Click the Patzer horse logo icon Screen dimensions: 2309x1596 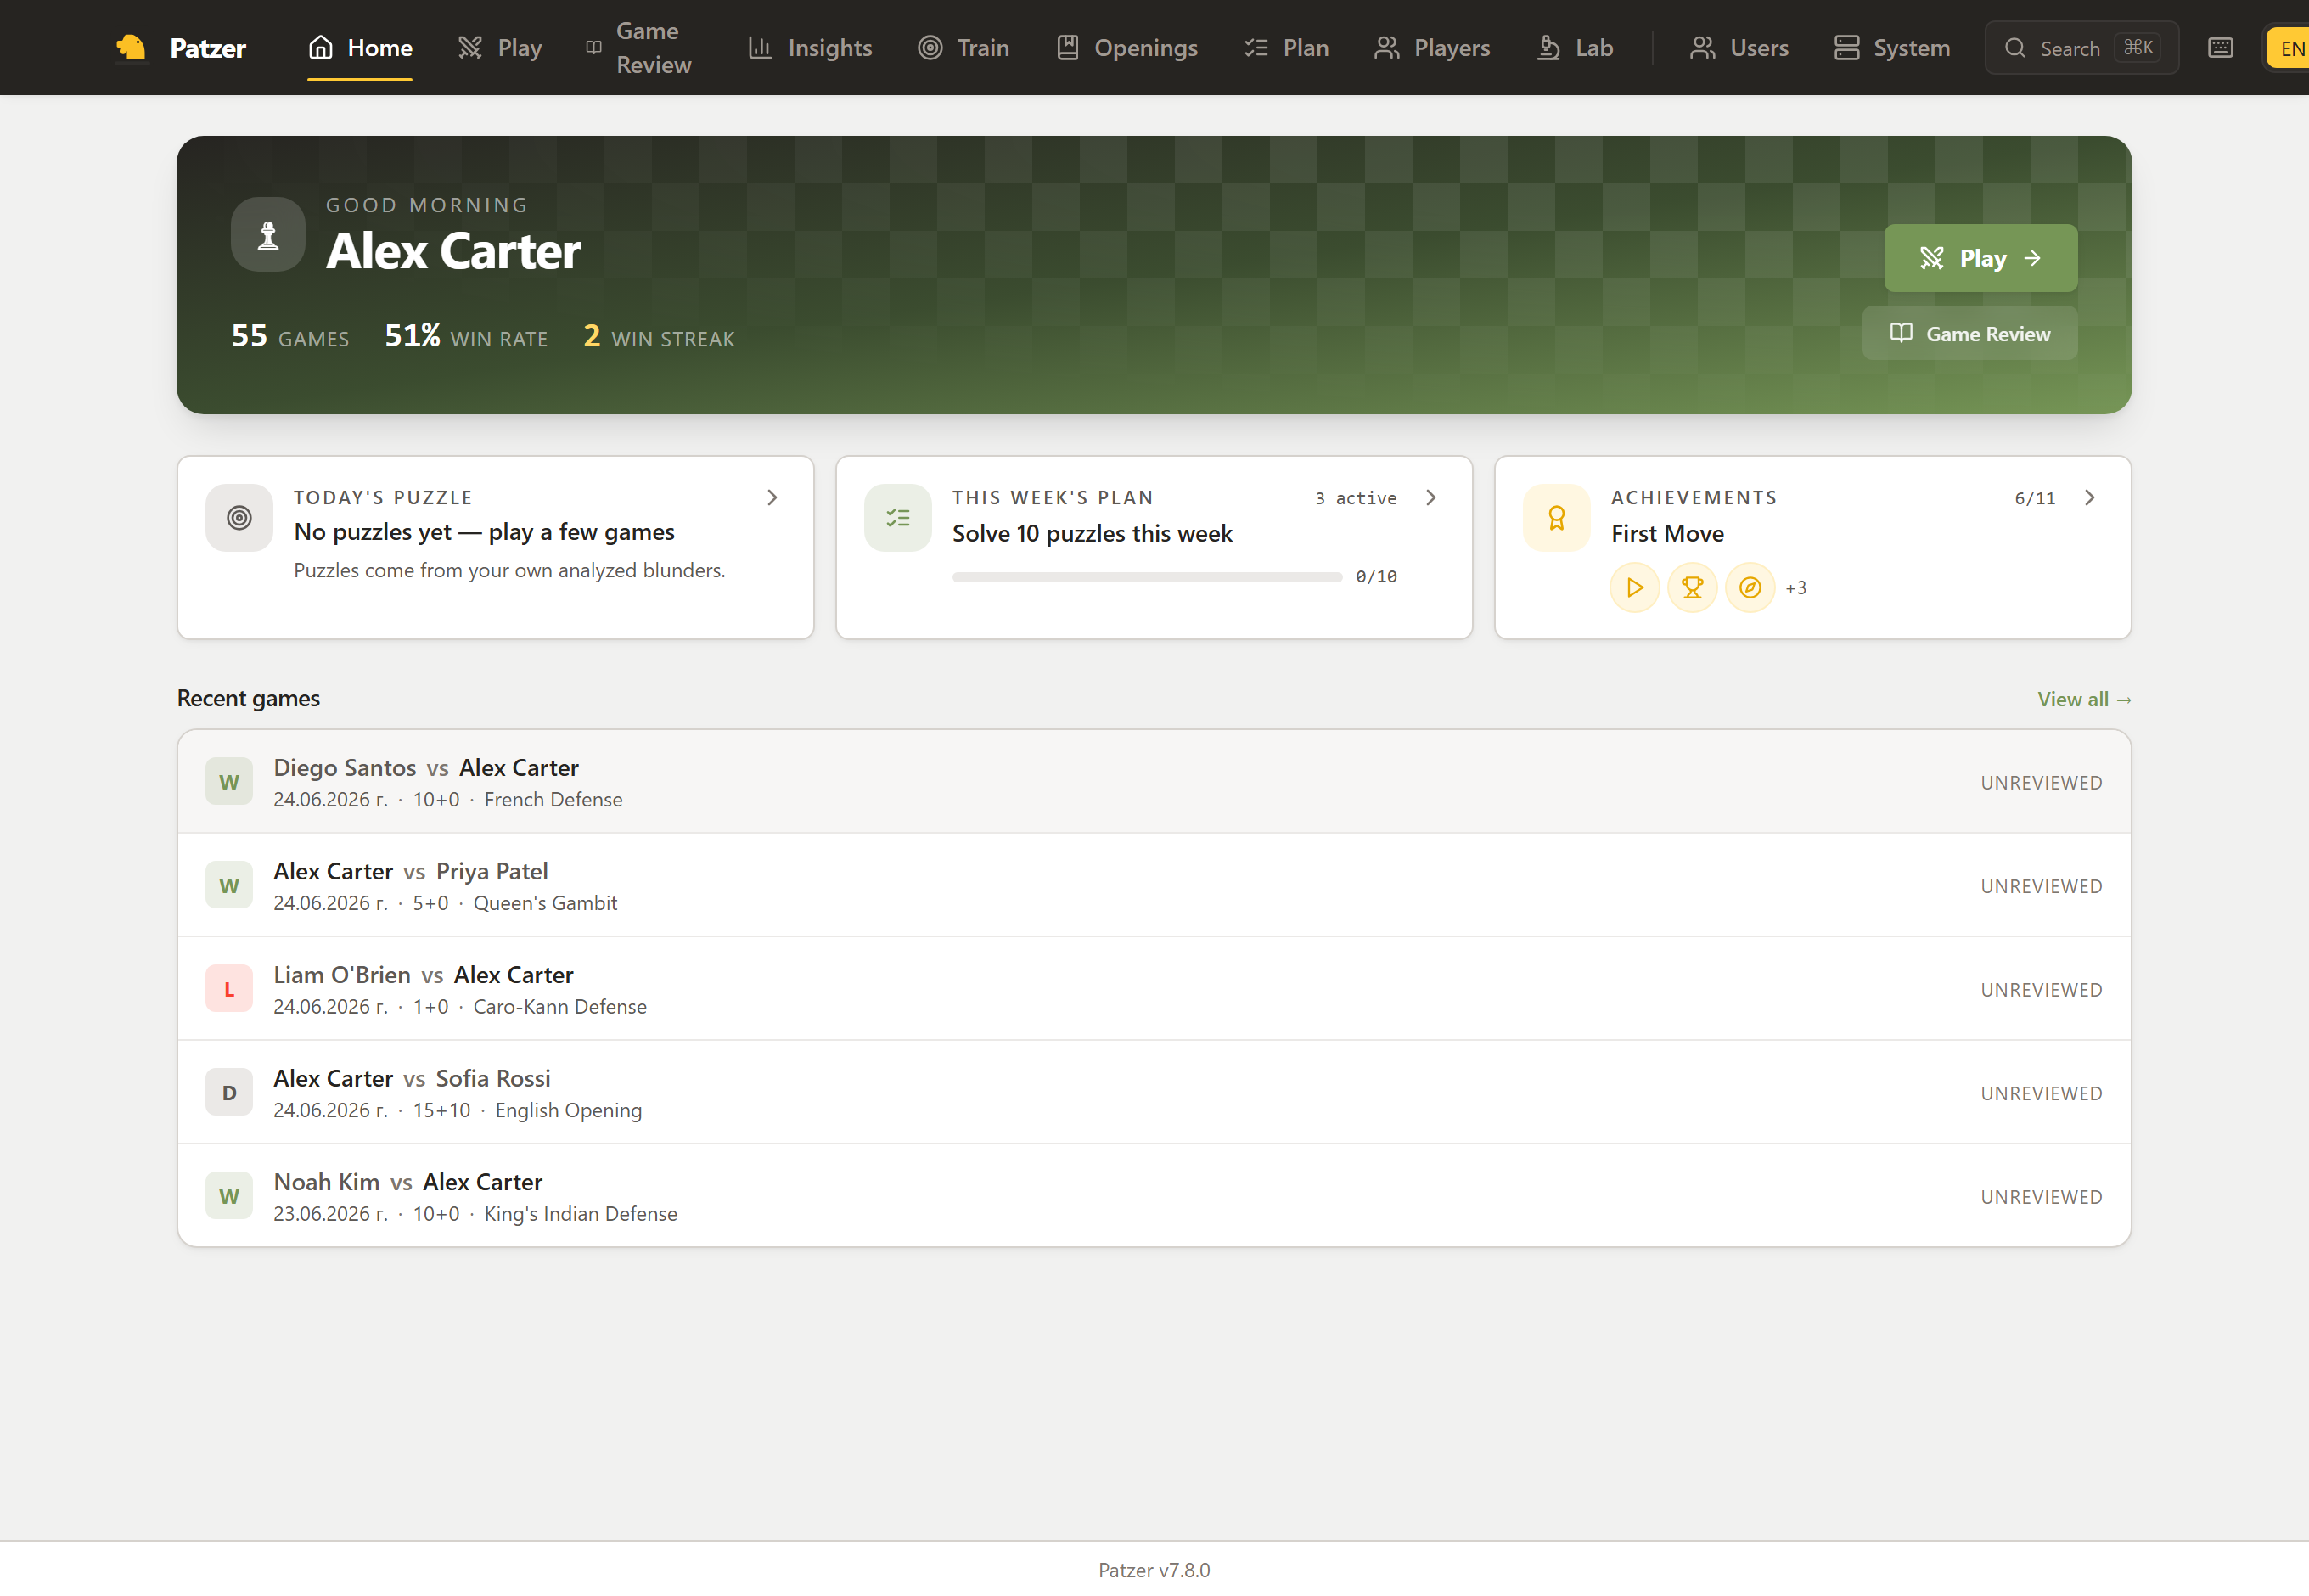[131, 47]
